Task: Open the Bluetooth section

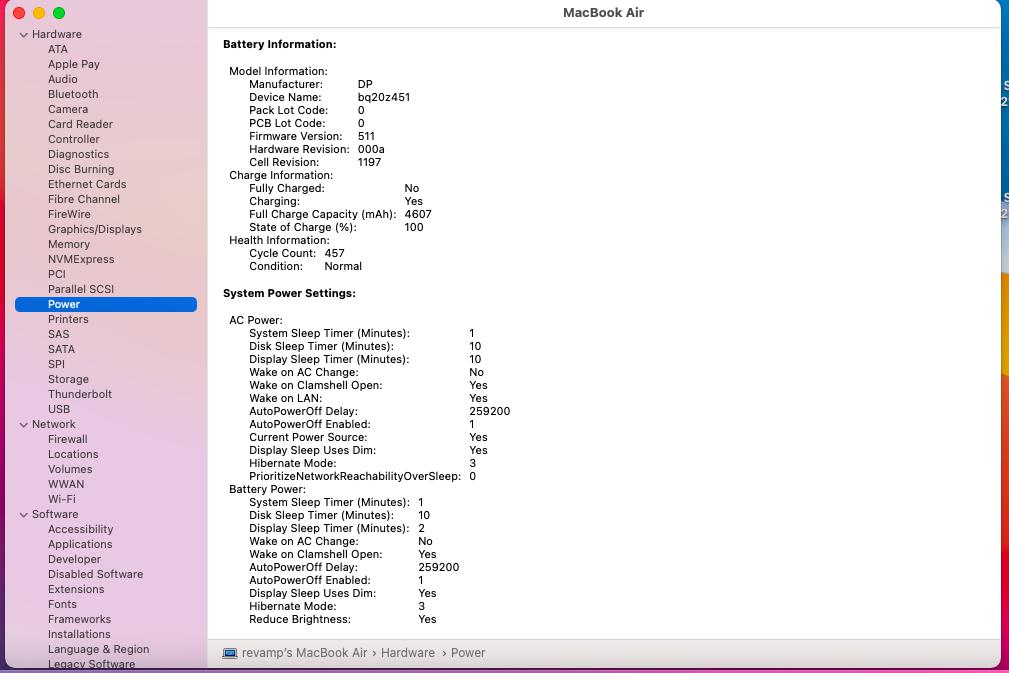Action: tap(73, 94)
